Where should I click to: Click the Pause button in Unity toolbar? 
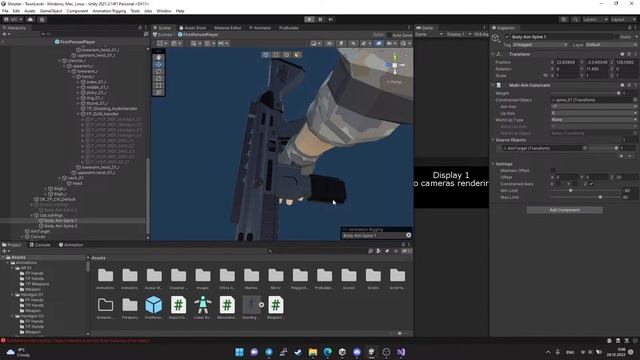(320, 19)
